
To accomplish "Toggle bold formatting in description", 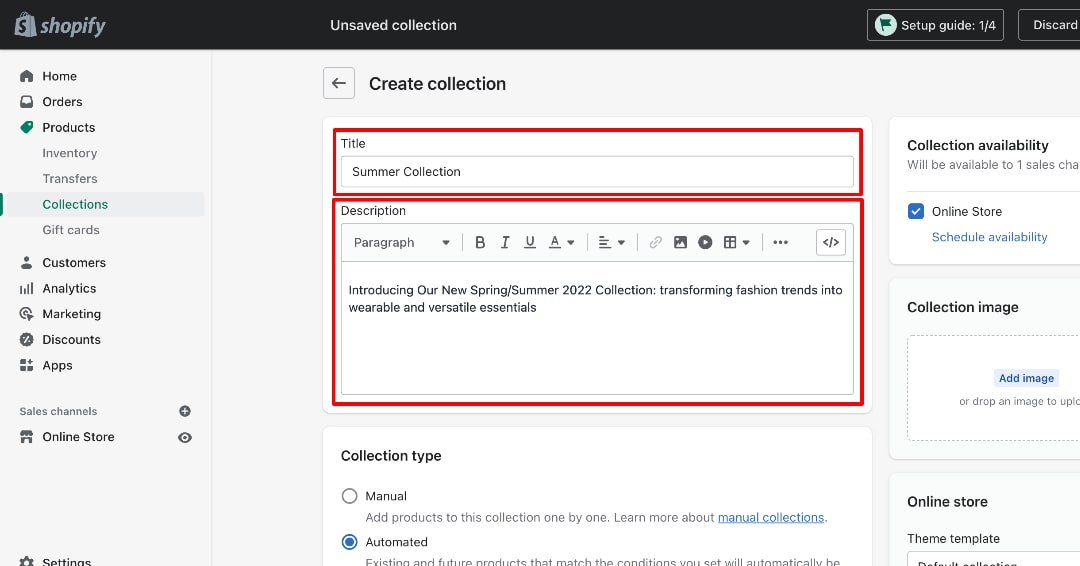I will tap(480, 242).
